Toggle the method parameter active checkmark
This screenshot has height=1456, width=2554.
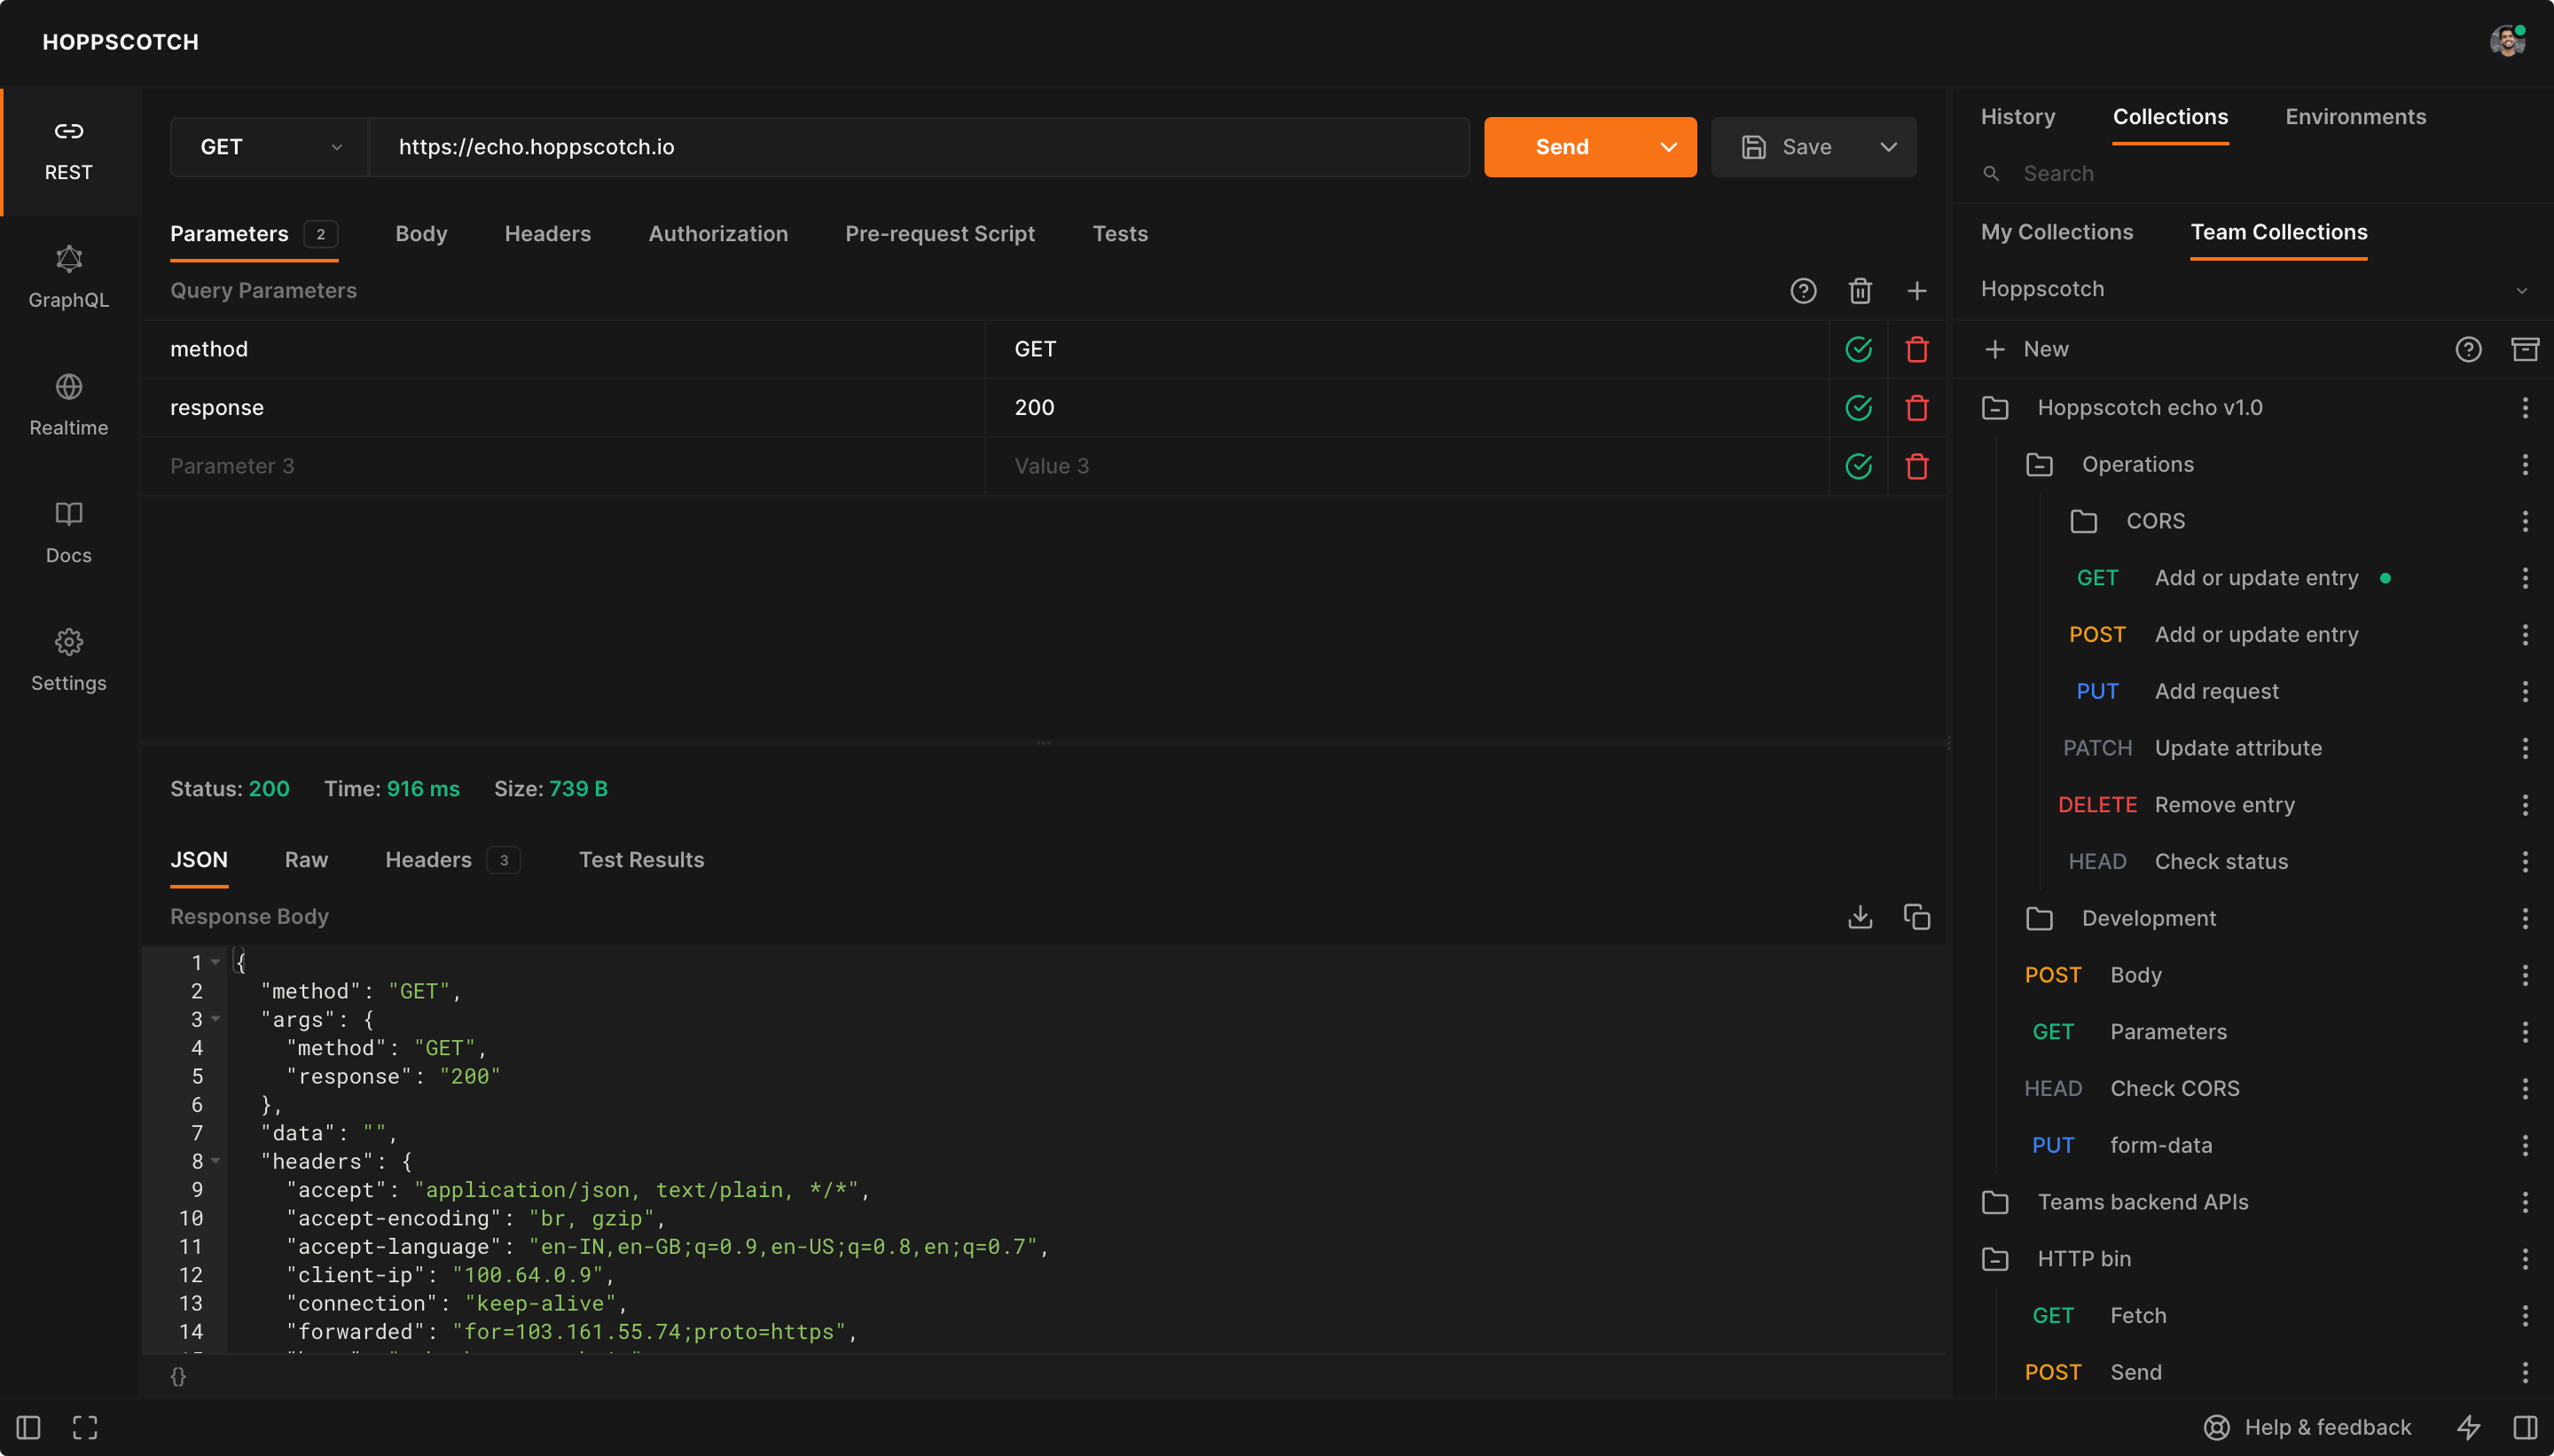point(1858,350)
